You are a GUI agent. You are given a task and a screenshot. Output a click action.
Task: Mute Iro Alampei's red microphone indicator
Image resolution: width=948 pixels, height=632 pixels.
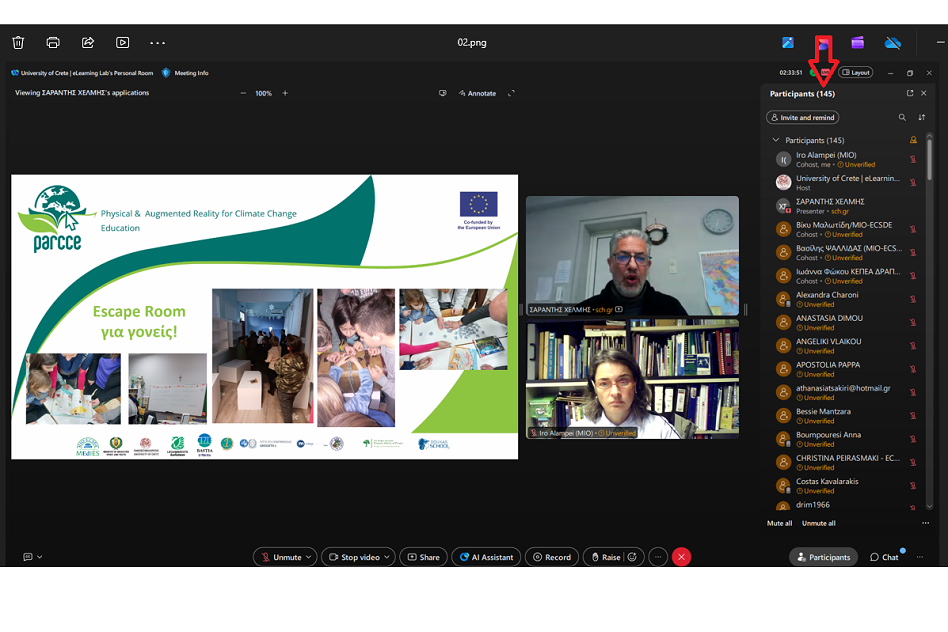(912, 159)
